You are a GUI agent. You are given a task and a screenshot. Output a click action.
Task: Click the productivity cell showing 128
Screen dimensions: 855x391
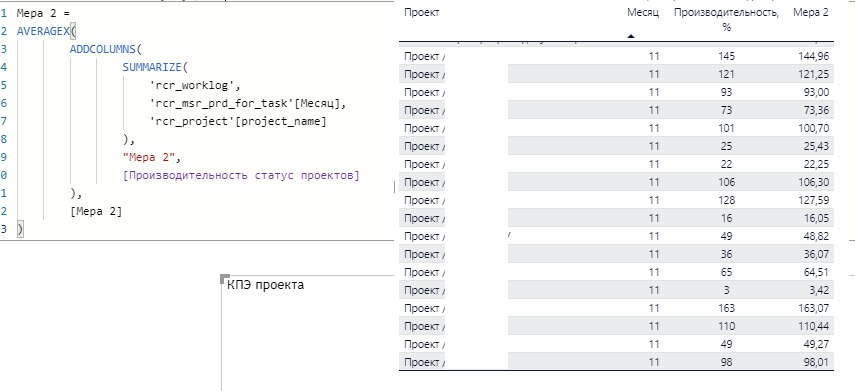tap(726, 200)
